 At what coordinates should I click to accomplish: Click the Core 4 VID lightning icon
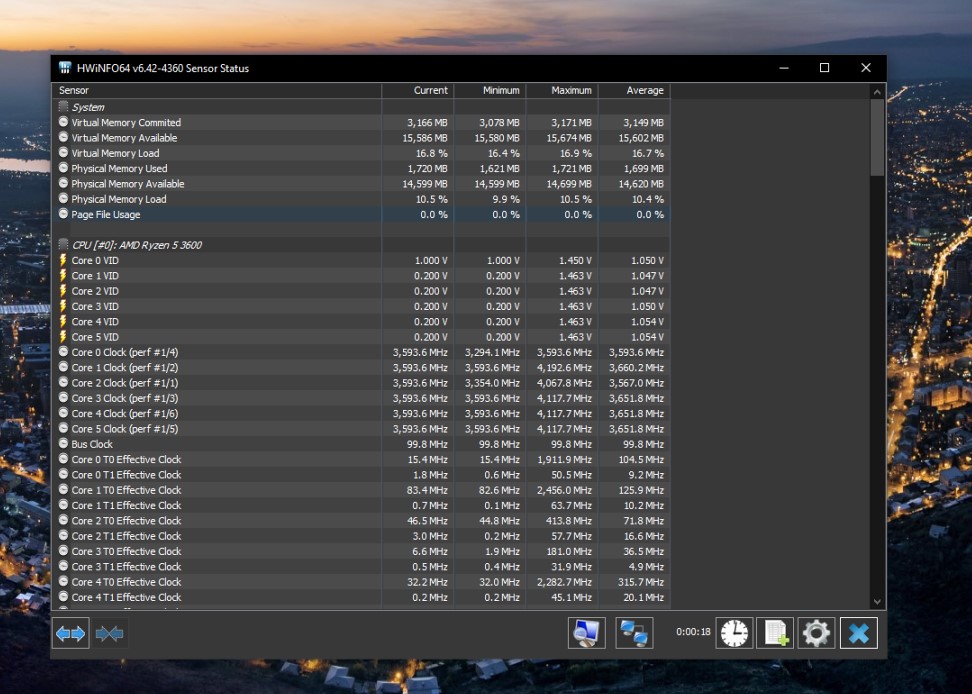click(x=63, y=322)
